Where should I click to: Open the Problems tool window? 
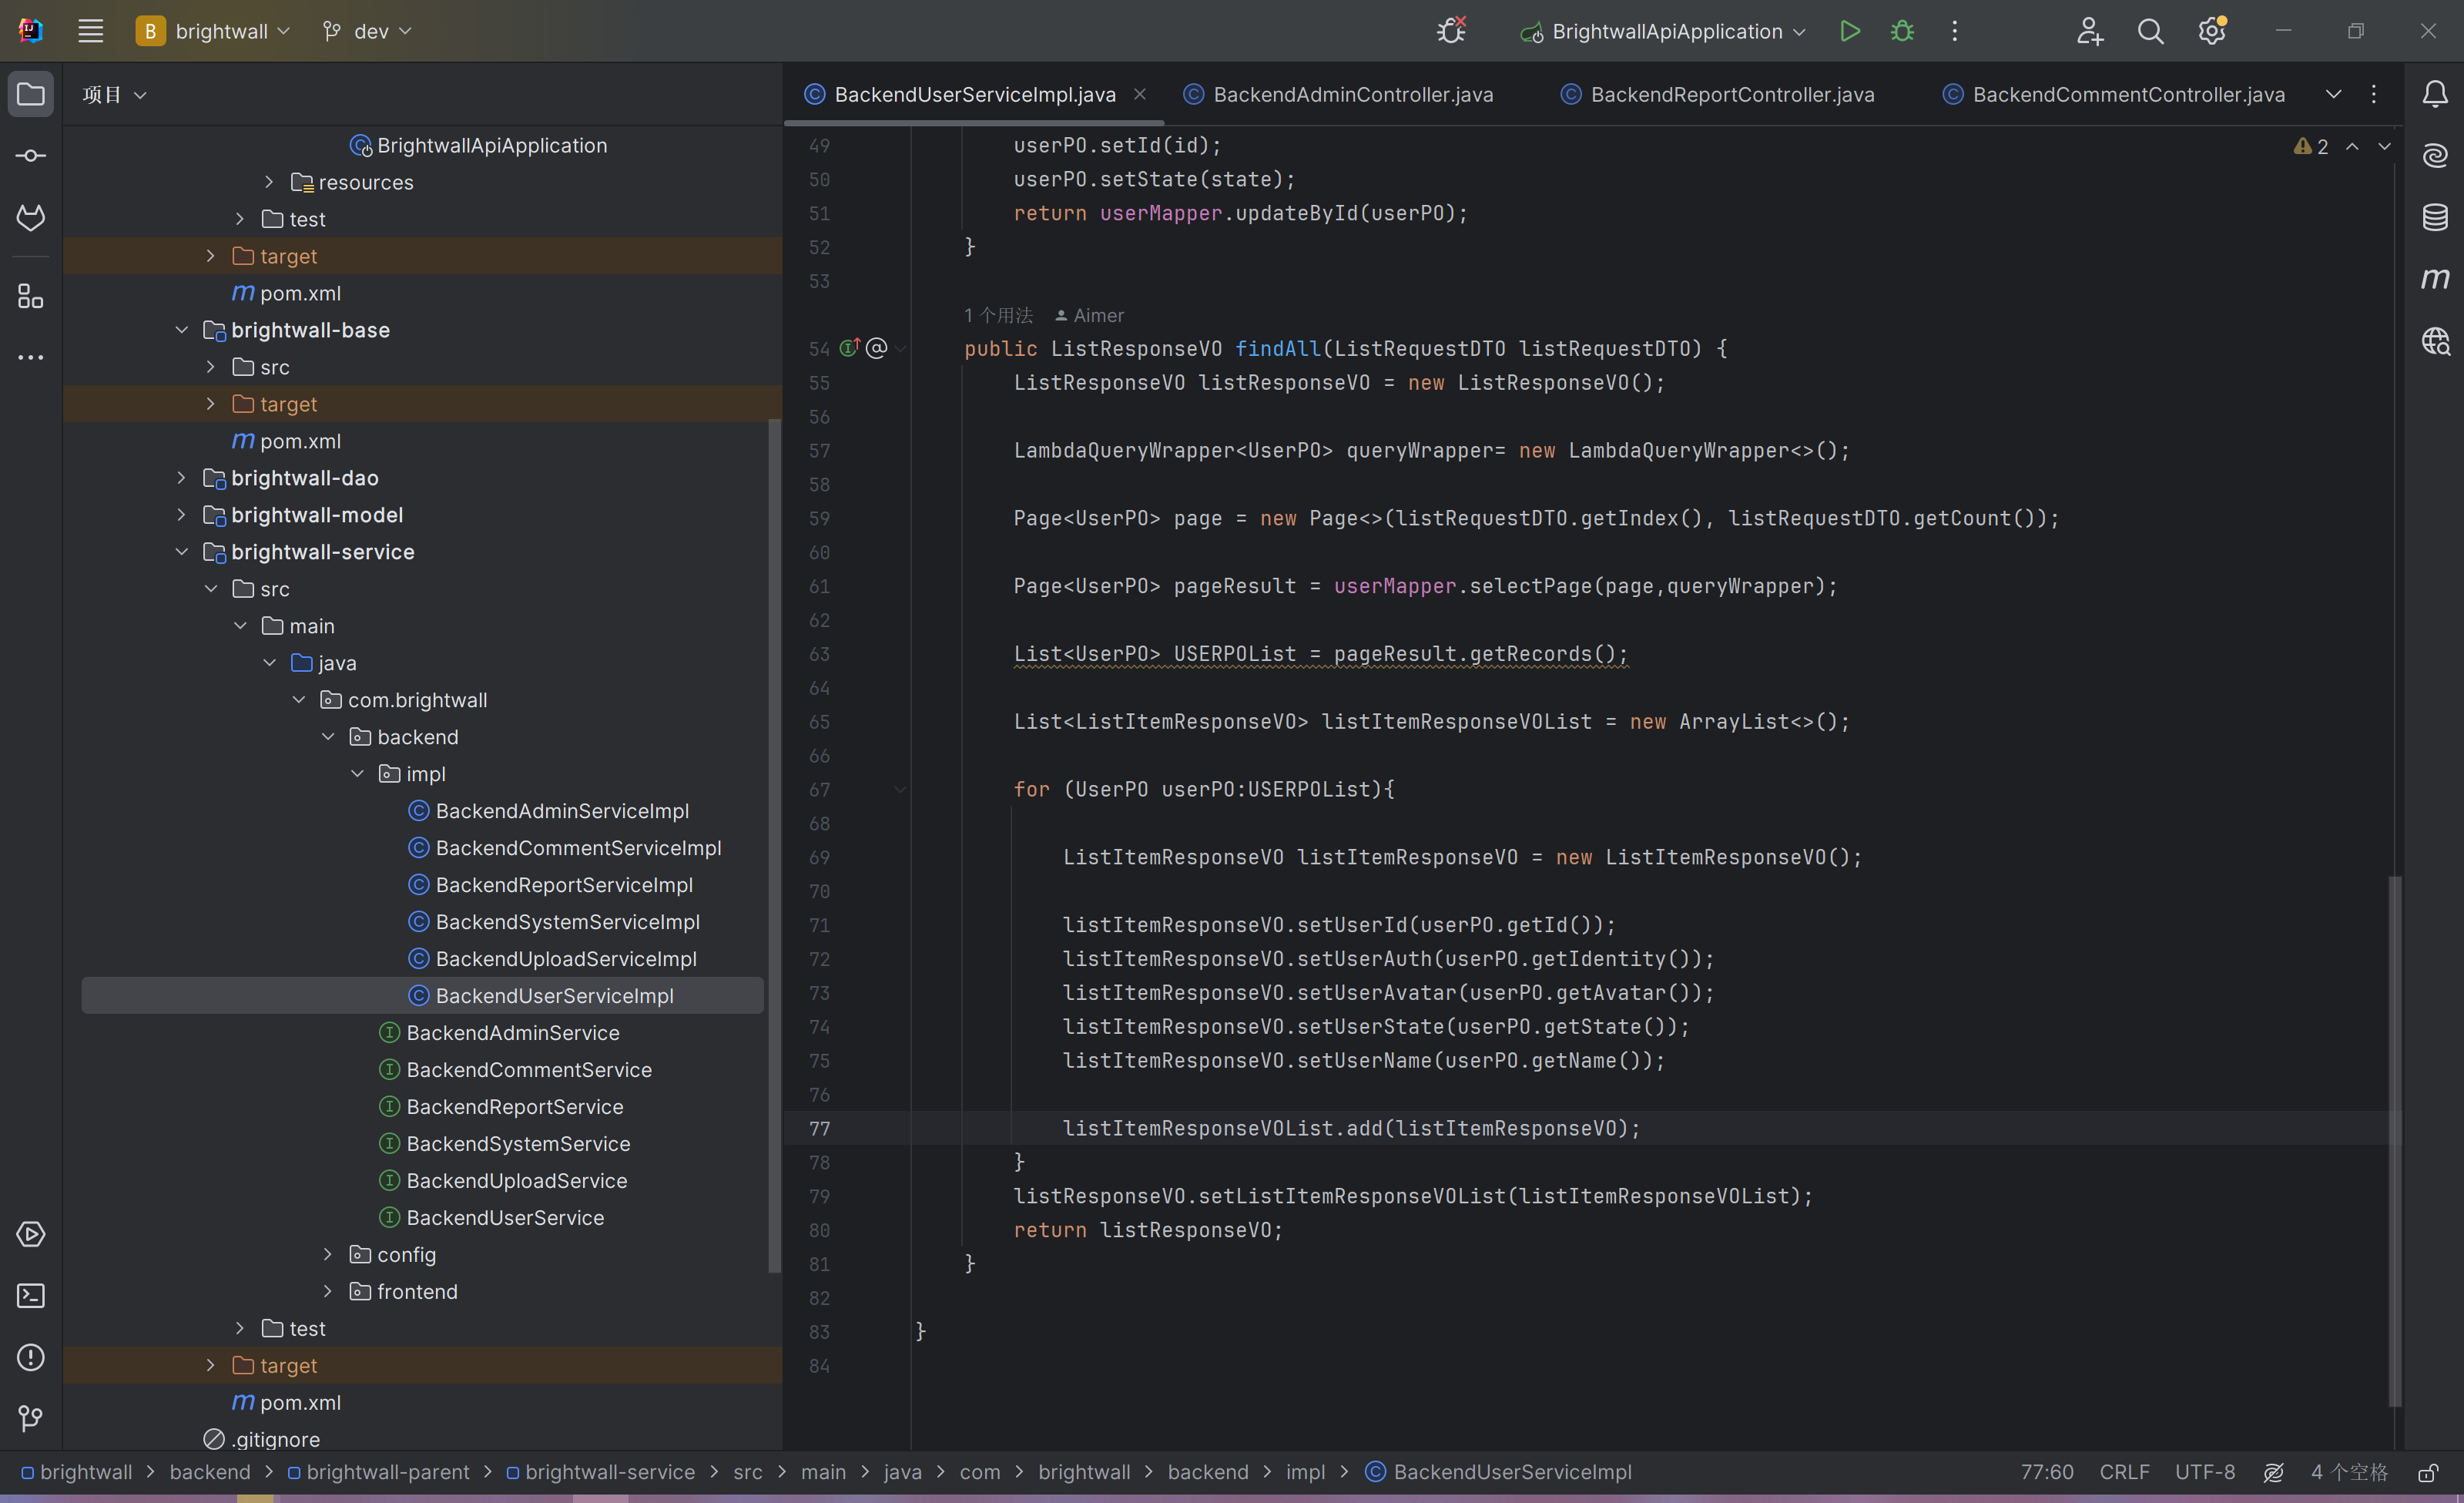coord(31,1357)
